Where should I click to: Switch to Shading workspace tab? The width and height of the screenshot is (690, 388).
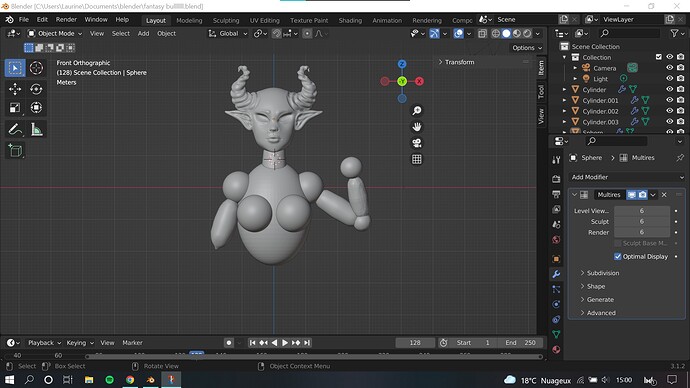pos(350,20)
